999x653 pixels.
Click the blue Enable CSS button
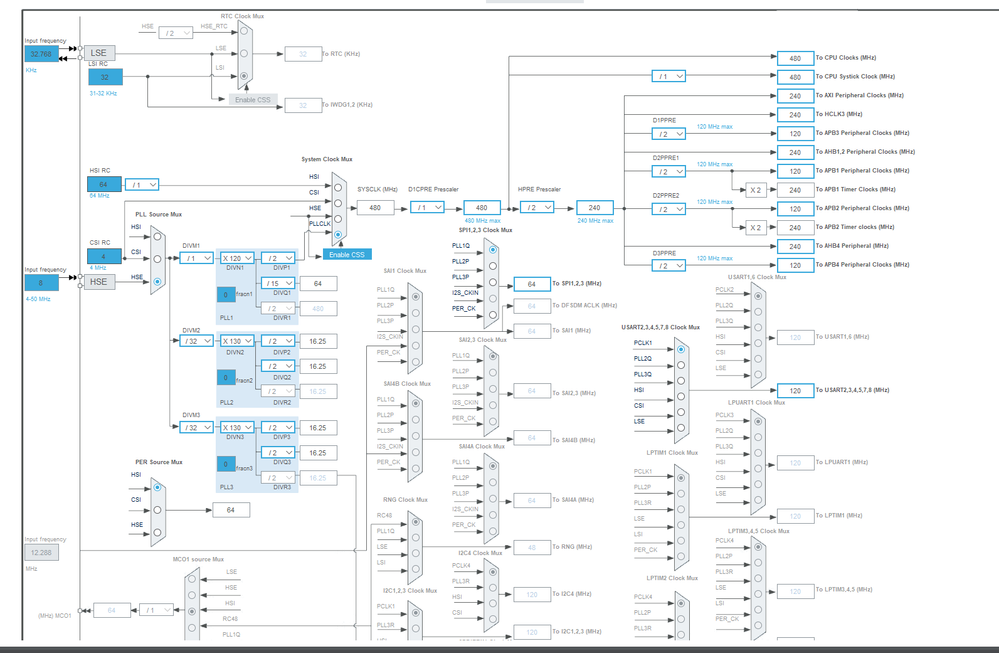[347, 254]
